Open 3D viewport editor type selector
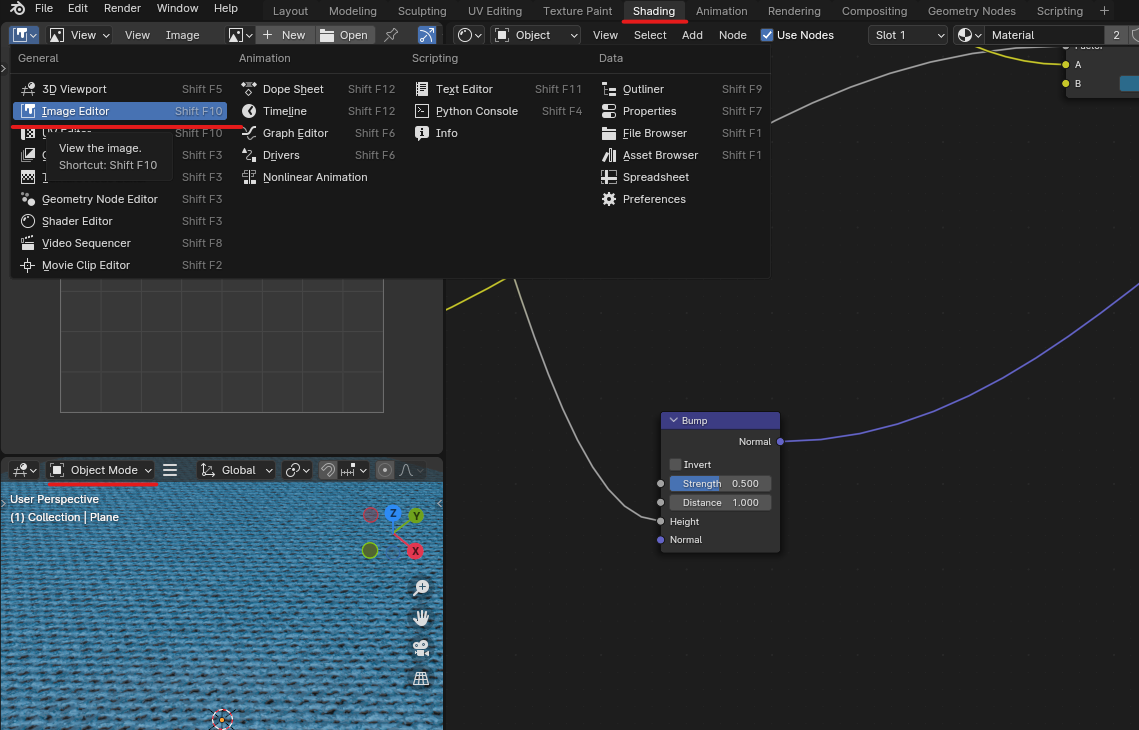This screenshot has height=730, width=1139. coord(25,470)
